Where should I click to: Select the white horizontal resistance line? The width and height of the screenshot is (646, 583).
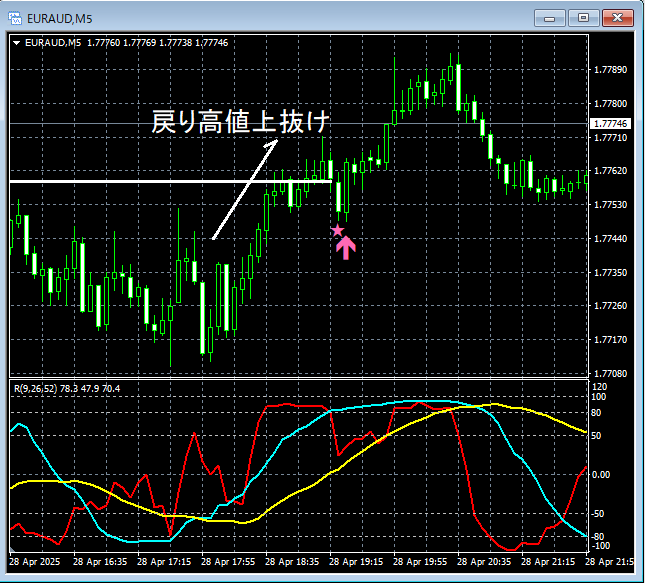click(x=171, y=181)
